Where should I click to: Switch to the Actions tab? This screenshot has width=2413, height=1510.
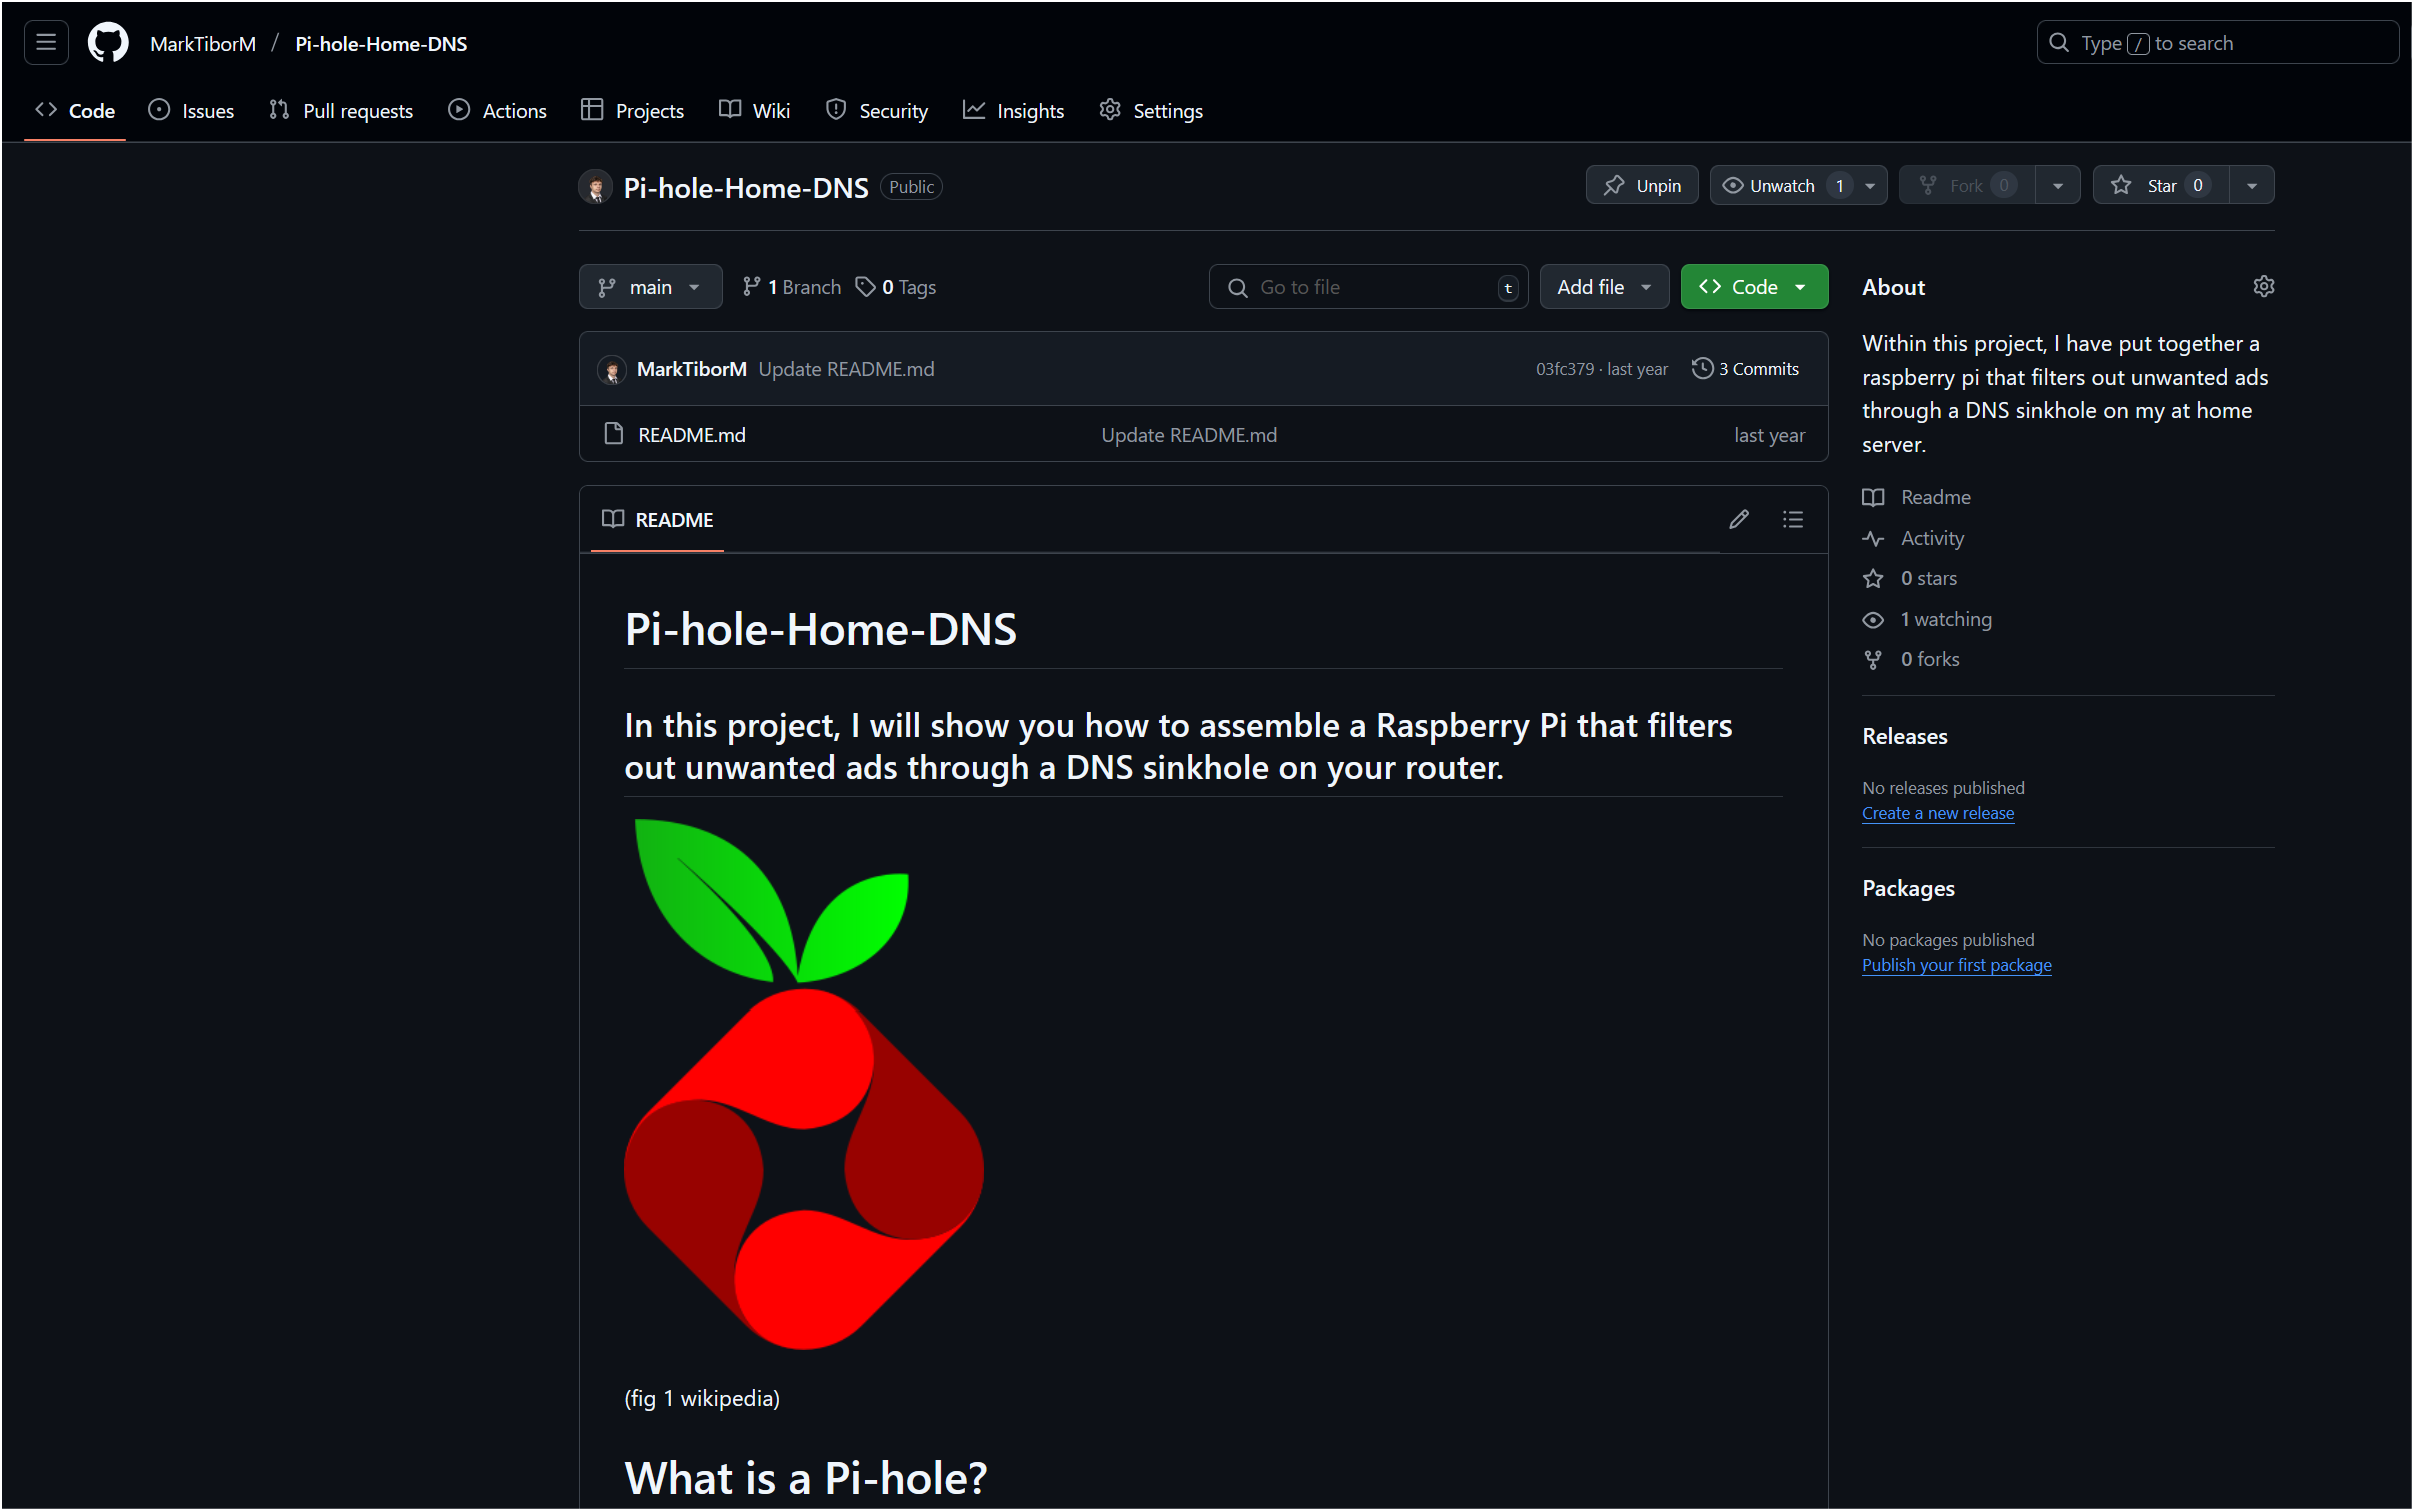tap(497, 111)
